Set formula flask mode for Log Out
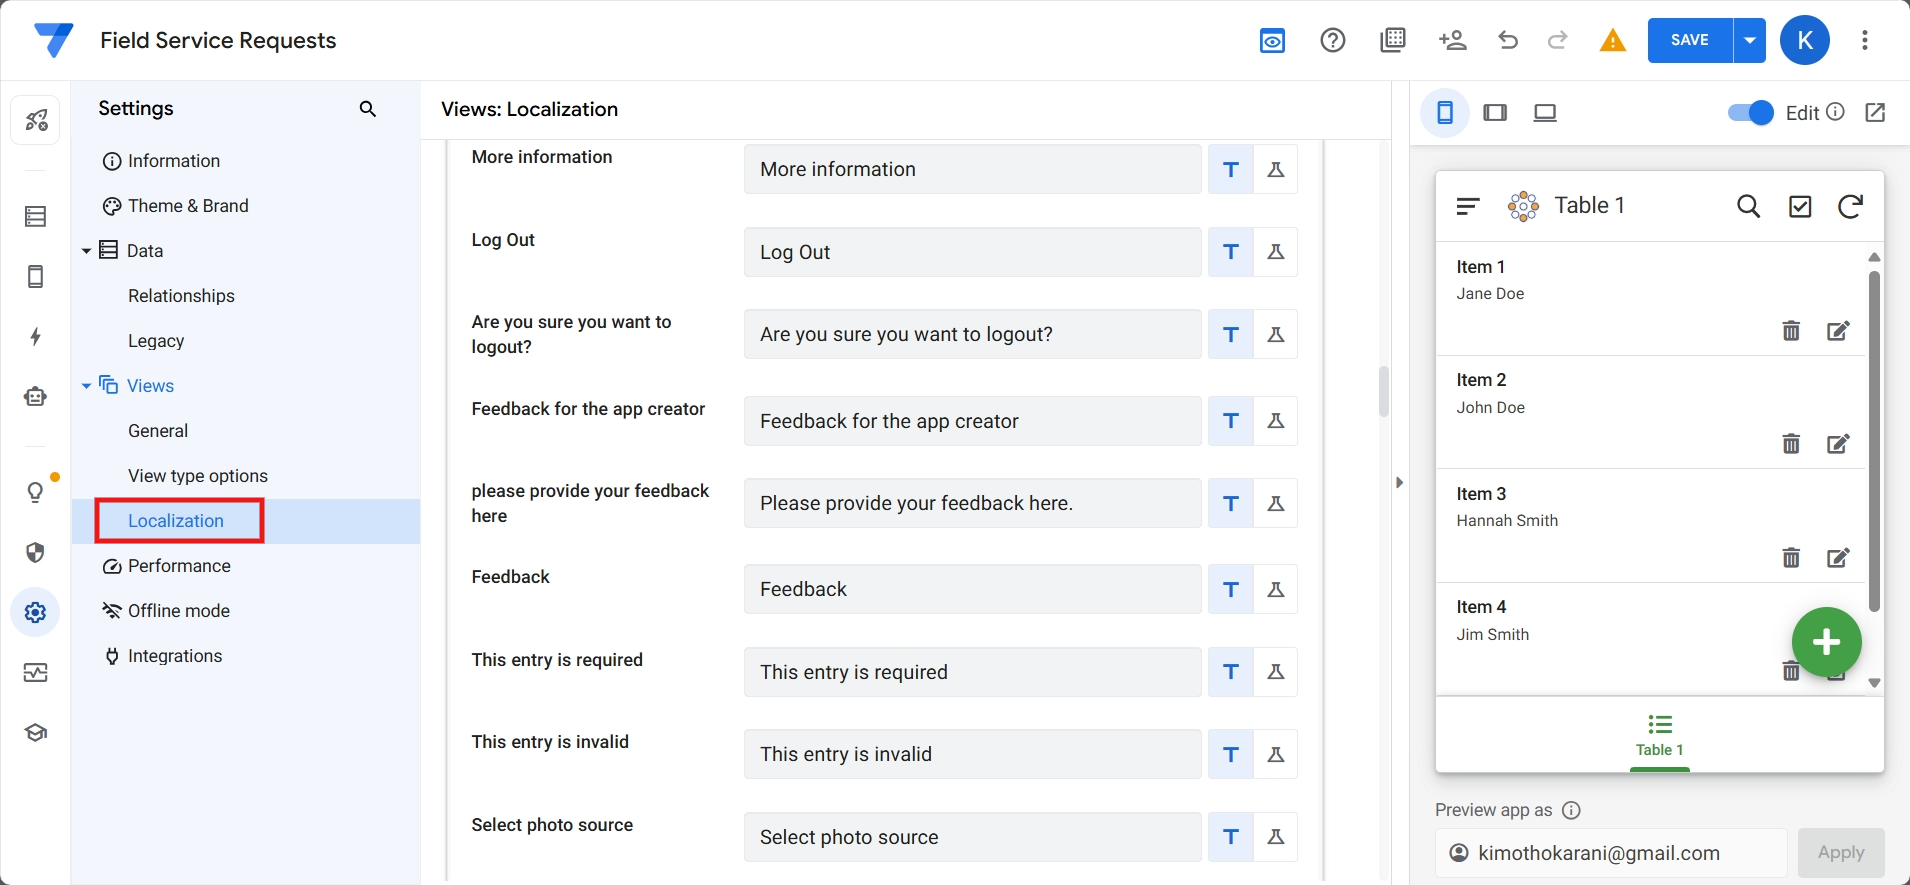The height and width of the screenshot is (885, 1910). (1276, 252)
